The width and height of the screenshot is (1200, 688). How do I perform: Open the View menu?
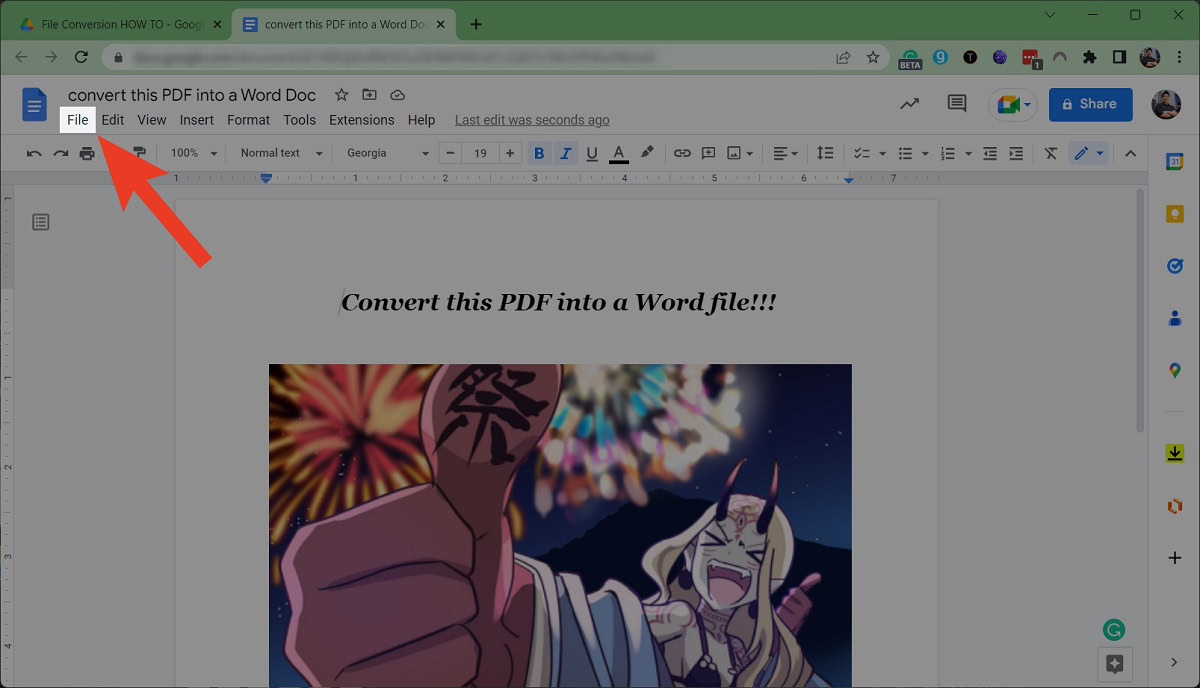[152, 120]
